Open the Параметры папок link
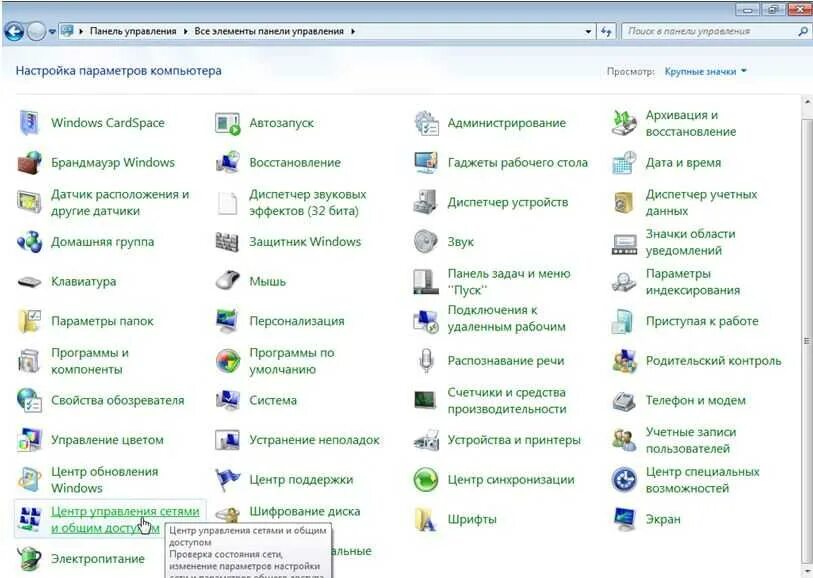The height and width of the screenshot is (578, 813). coord(102,321)
